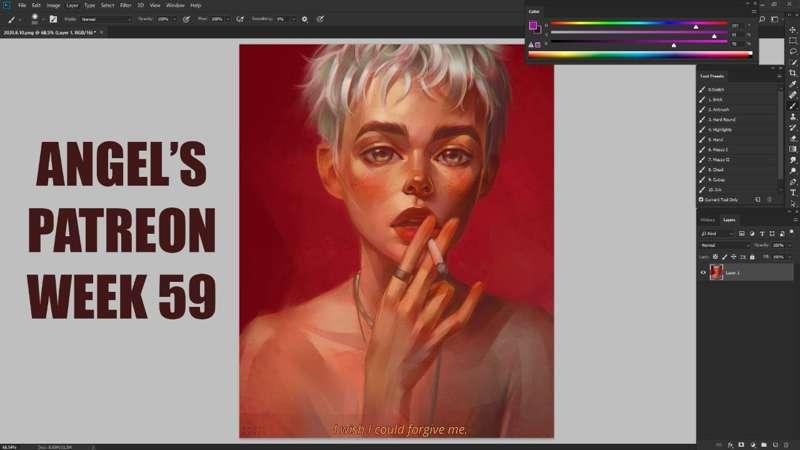Viewport: 800px width, 450px height.
Task: Open the File menu
Action: tap(22, 5)
